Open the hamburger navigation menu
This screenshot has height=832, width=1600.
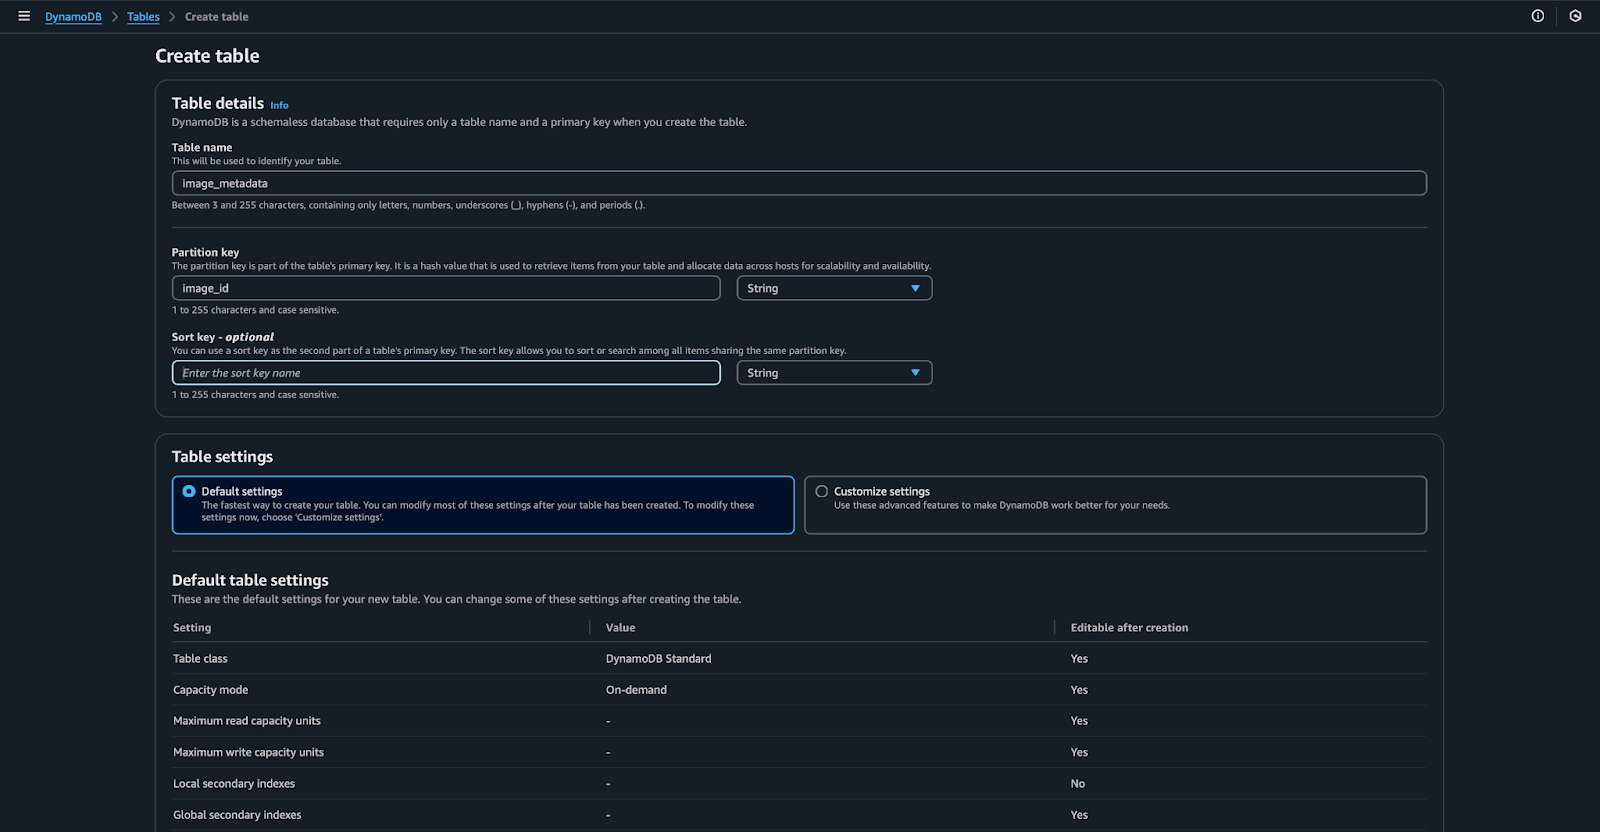pos(24,16)
